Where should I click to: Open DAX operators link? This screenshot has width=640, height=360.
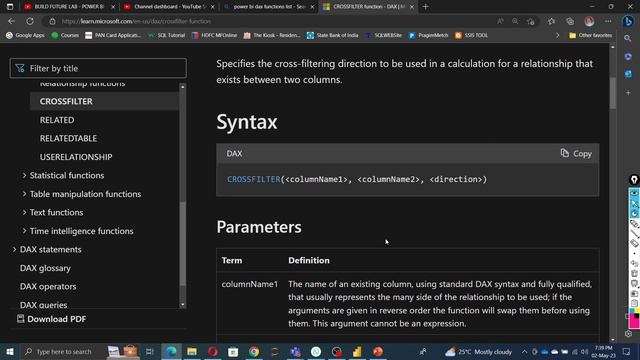[x=48, y=287]
